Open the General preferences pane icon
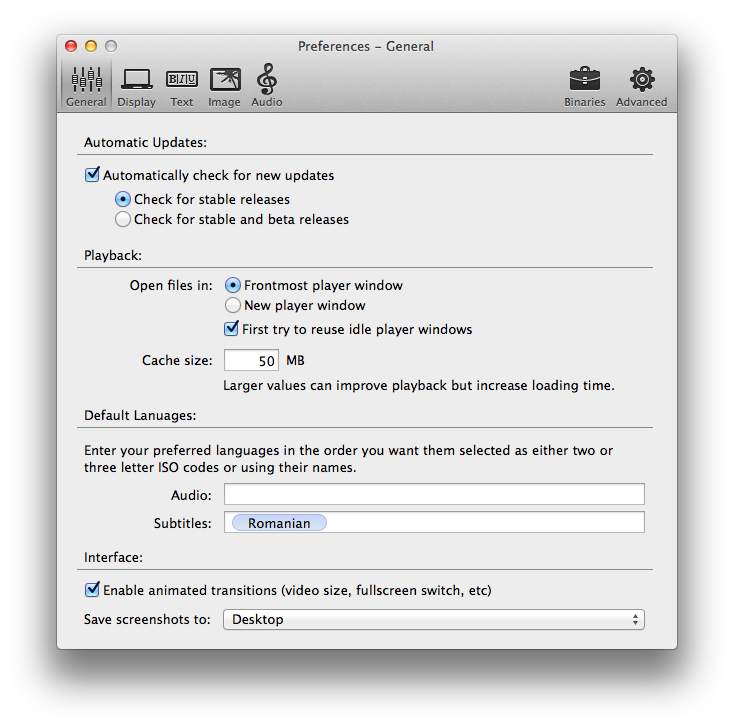 coord(86,80)
